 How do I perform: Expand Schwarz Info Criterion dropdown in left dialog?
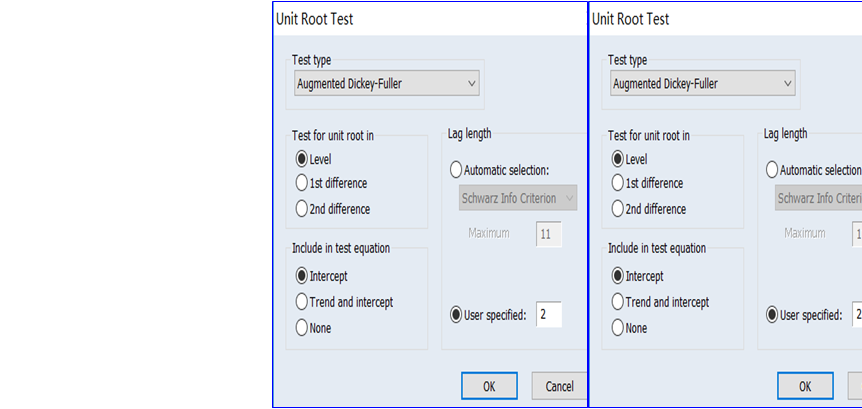(x=518, y=198)
